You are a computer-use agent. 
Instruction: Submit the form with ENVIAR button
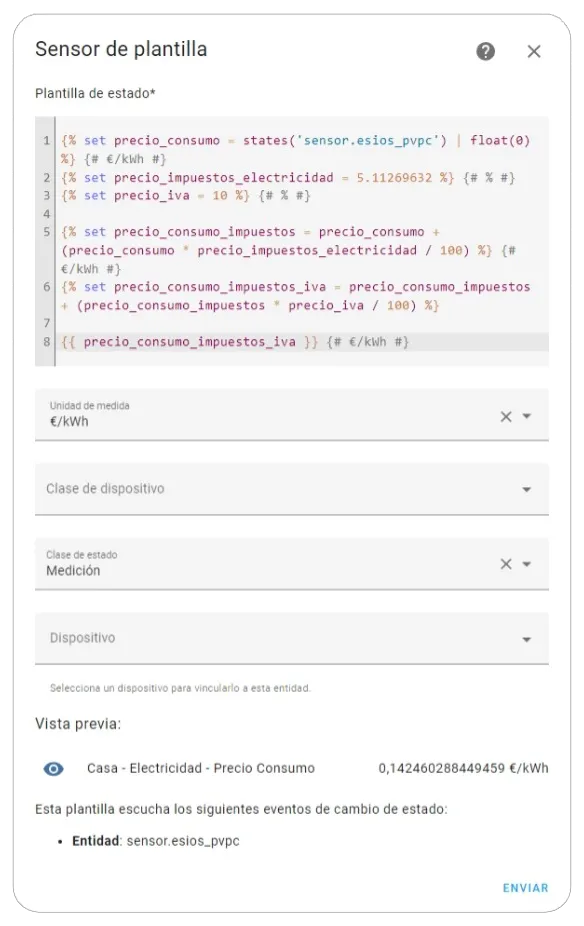coord(526,888)
